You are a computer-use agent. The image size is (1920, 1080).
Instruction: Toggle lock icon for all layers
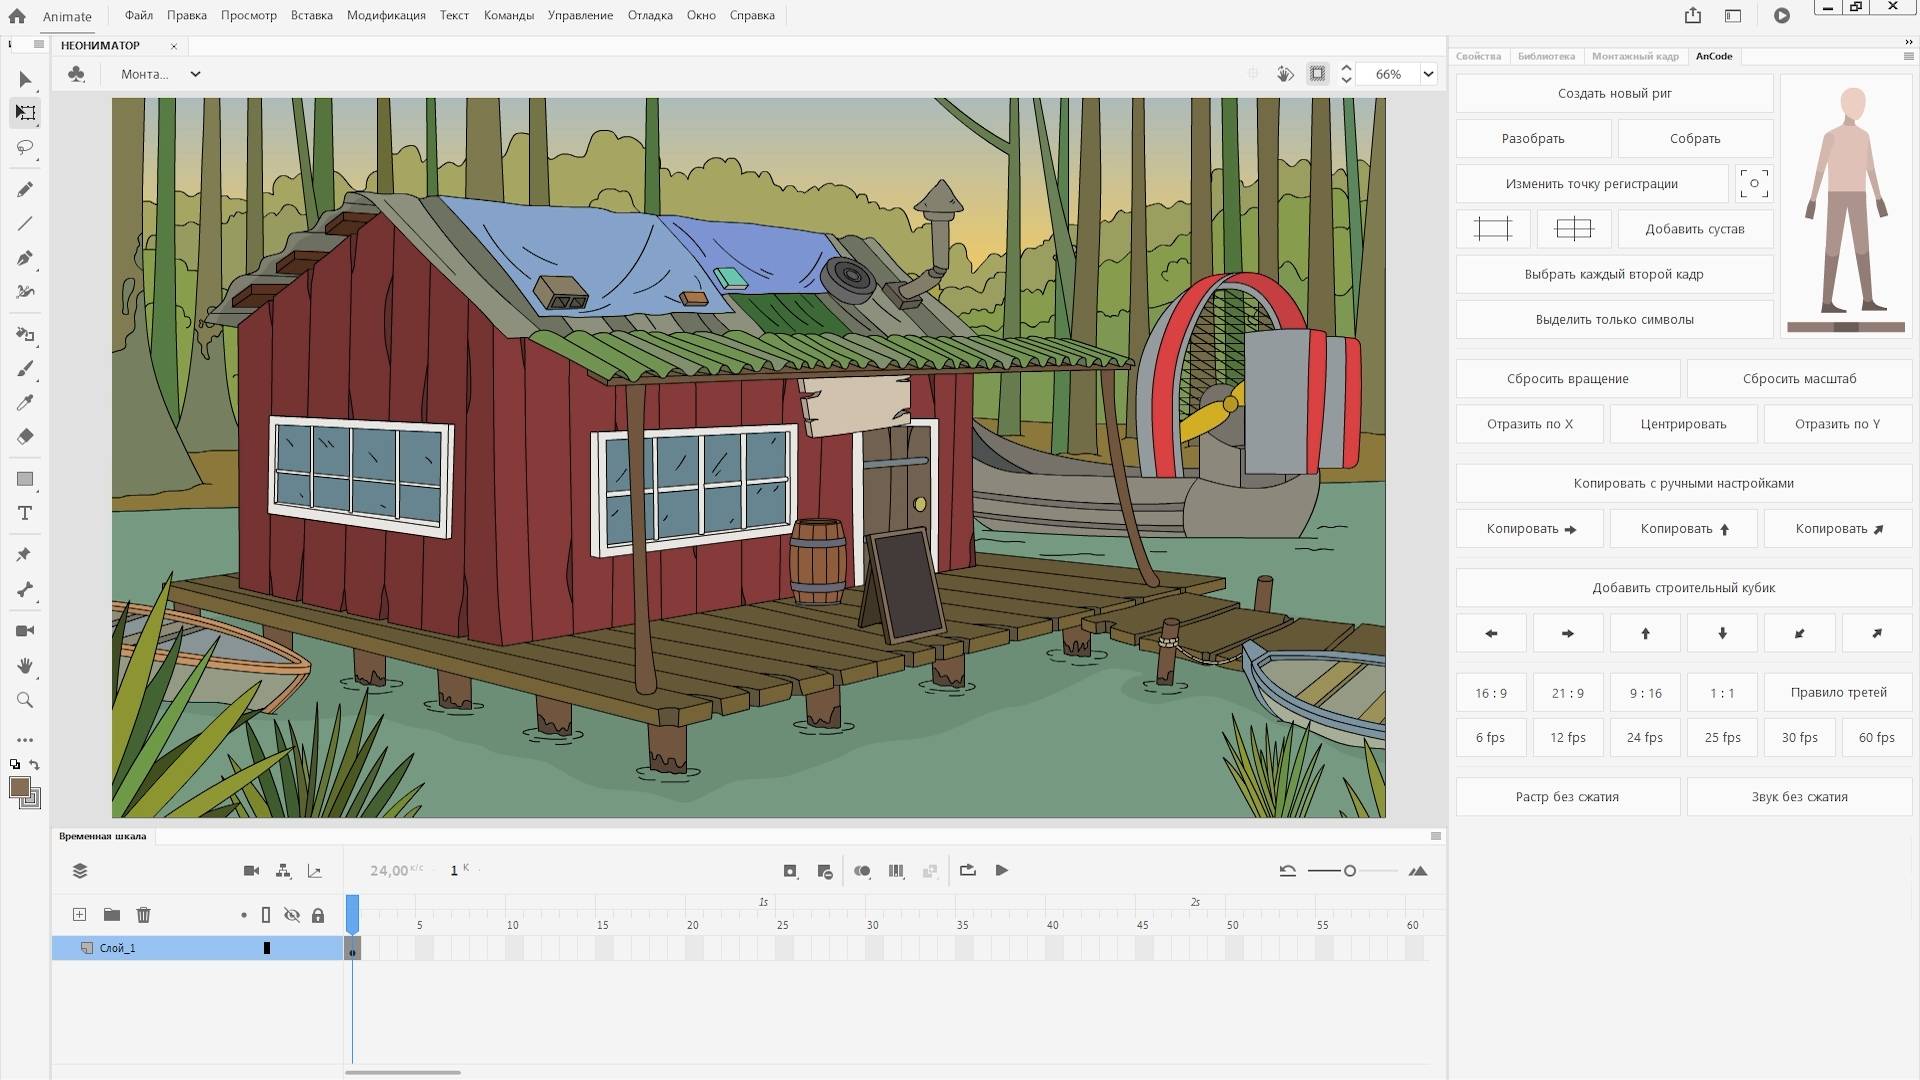[x=318, y=915]
